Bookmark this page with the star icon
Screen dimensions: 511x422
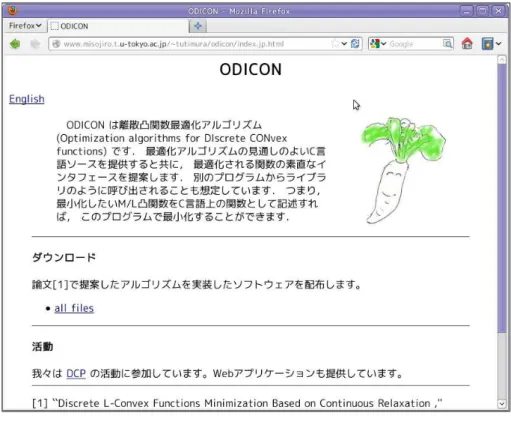335,44
